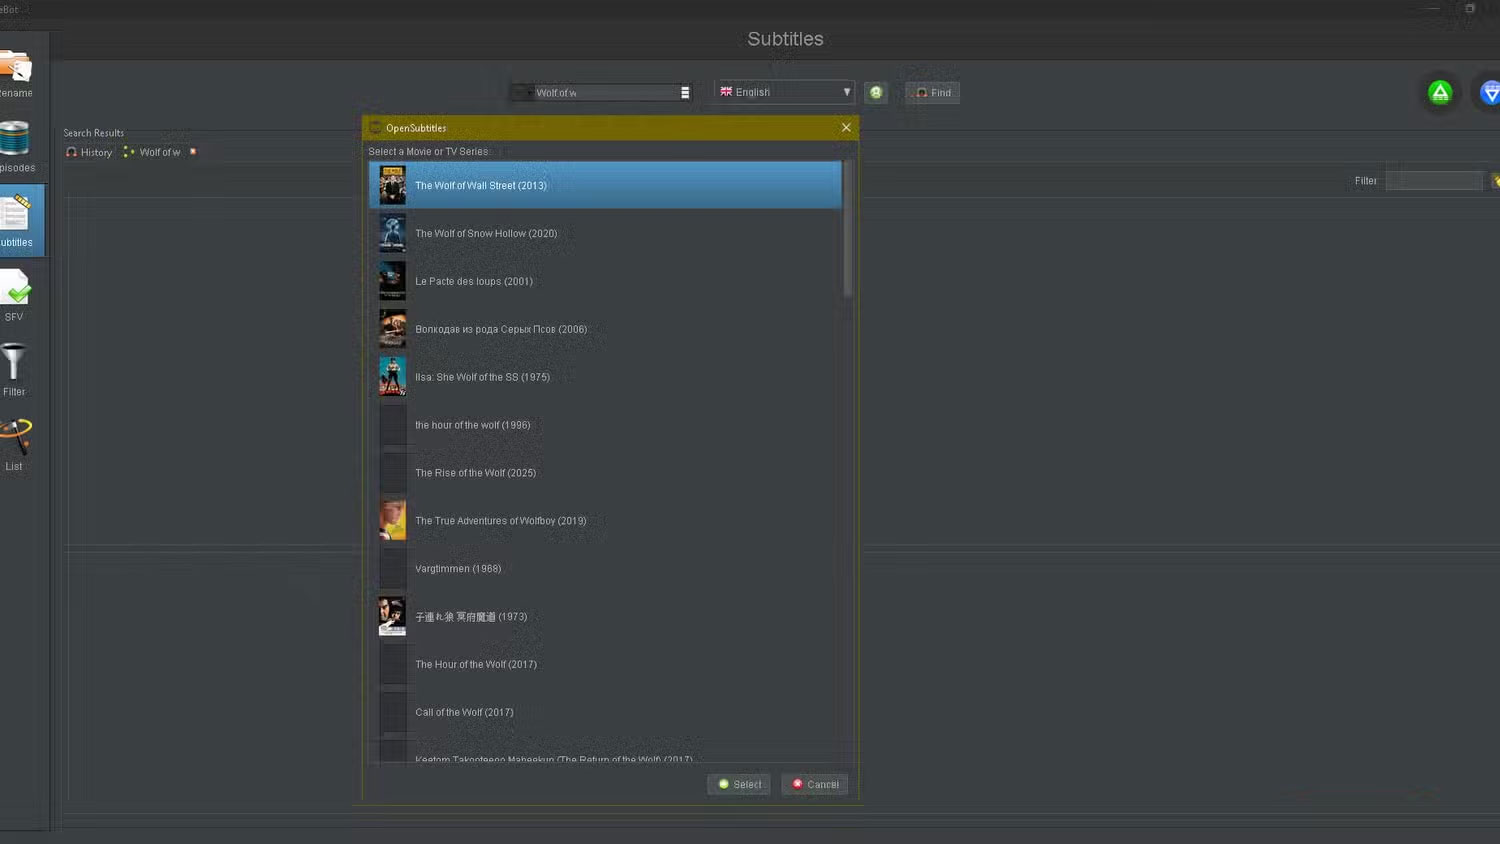The image size is (1500, 844).
Task: Choose 'The Wolf of Snow Hollow (2020)' entry
Action: pyautogui.click(x=487, y=233)
